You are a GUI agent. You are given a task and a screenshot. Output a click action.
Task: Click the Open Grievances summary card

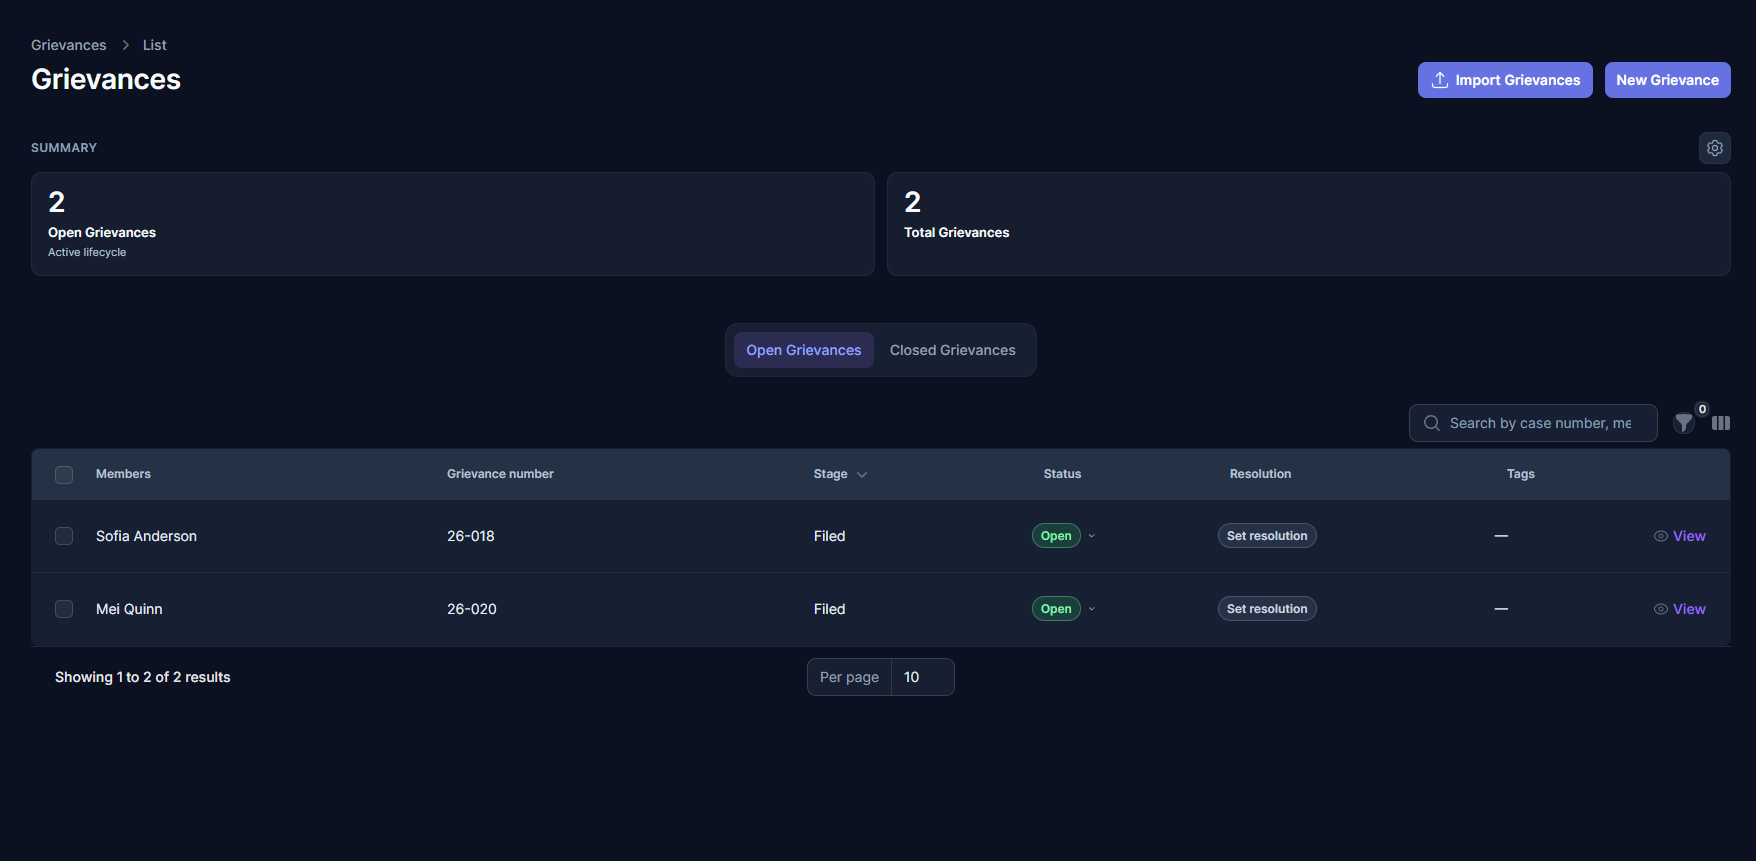pos(453,224)
